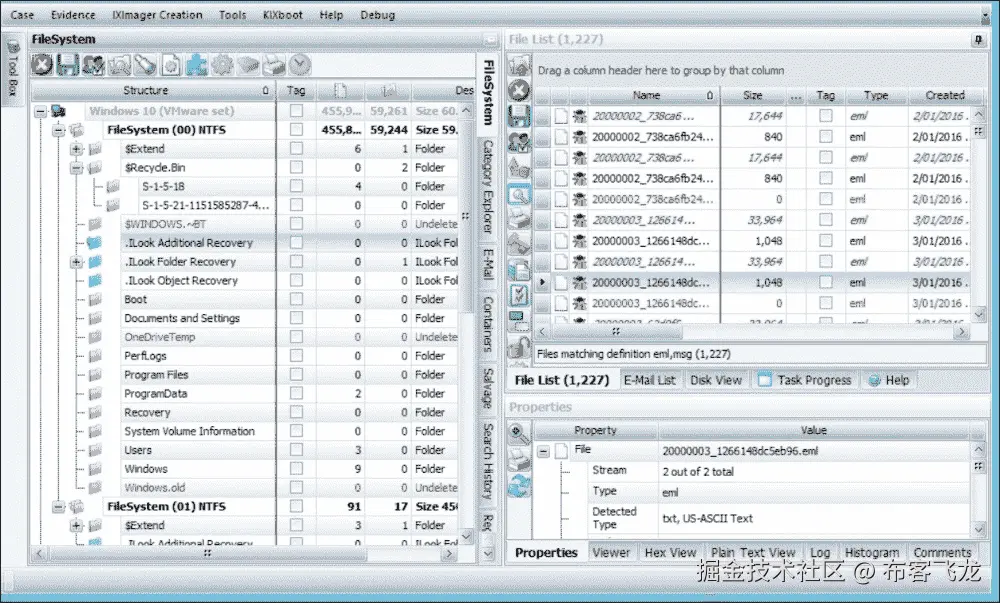This screenshot has height=603, width=1000.
Task: Open the Disk View tab
Action: click(x=716, y=380)
